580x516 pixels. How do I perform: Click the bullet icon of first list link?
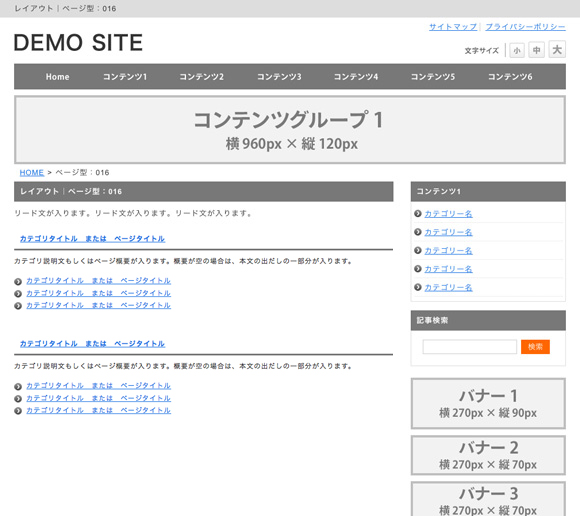(x=18, y=281)
